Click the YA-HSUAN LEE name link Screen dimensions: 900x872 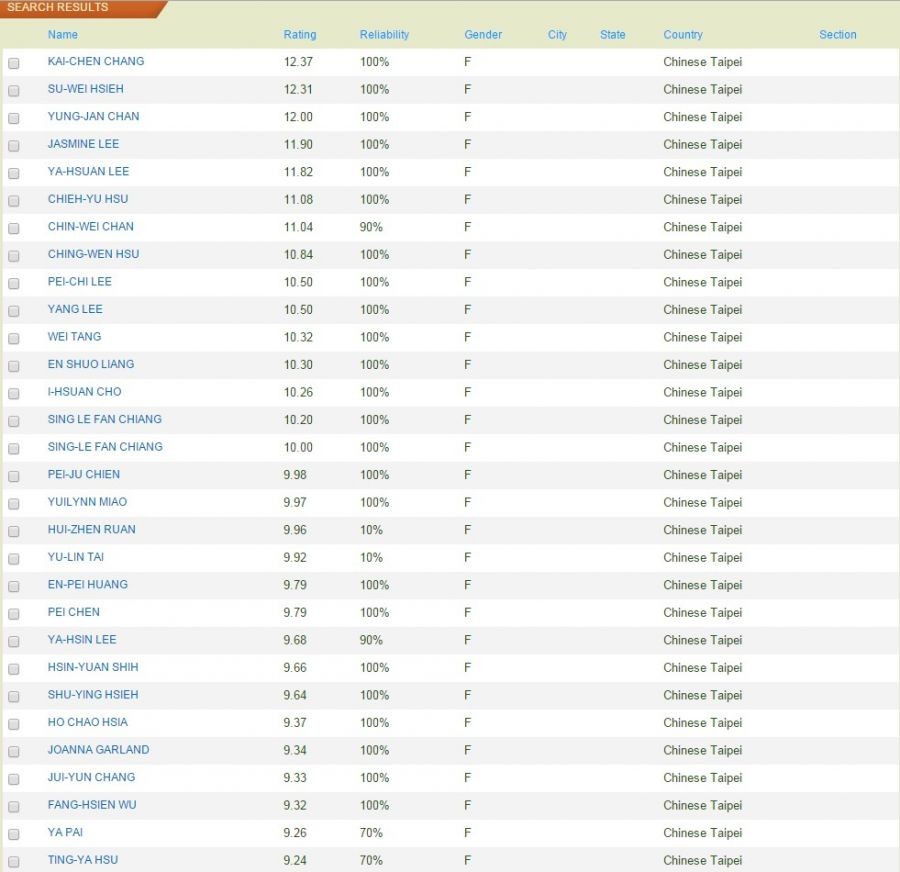[x=88, y=172]
